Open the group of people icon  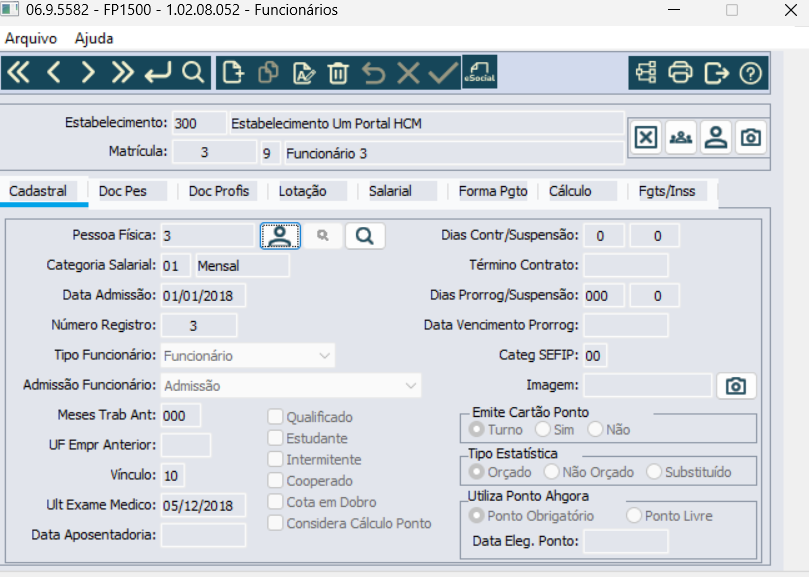click(681, 137)
